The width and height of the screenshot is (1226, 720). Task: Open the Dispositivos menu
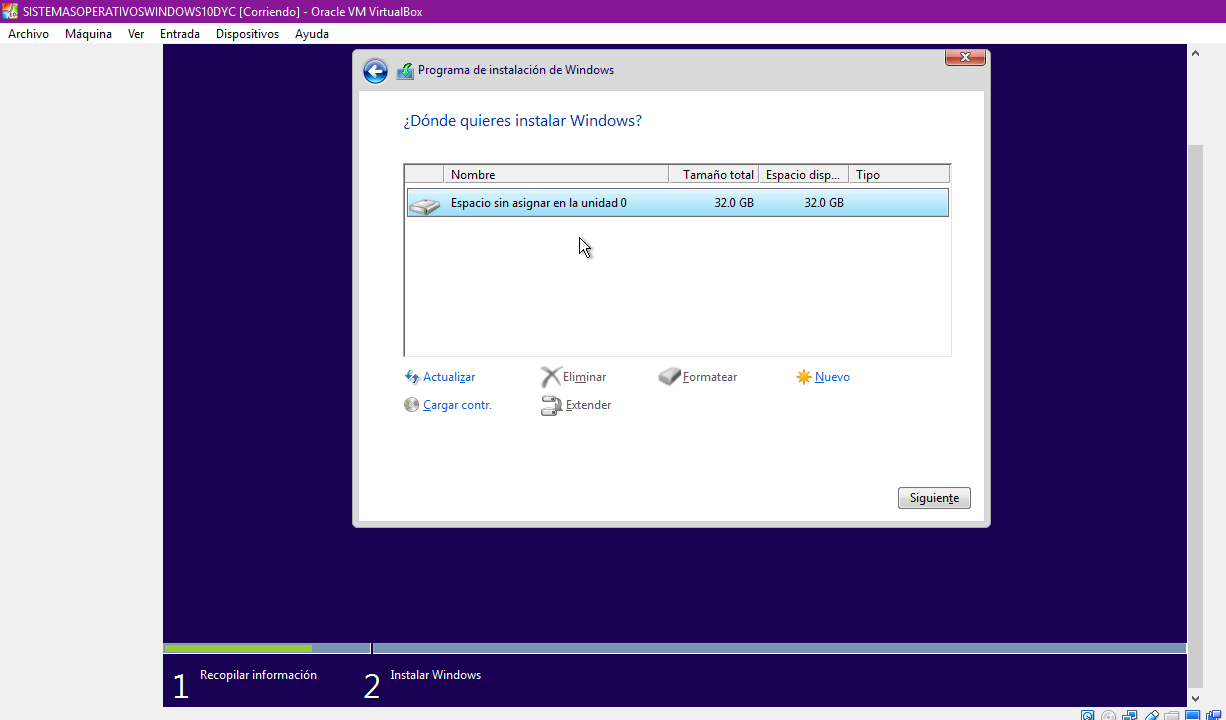point(247,33)
